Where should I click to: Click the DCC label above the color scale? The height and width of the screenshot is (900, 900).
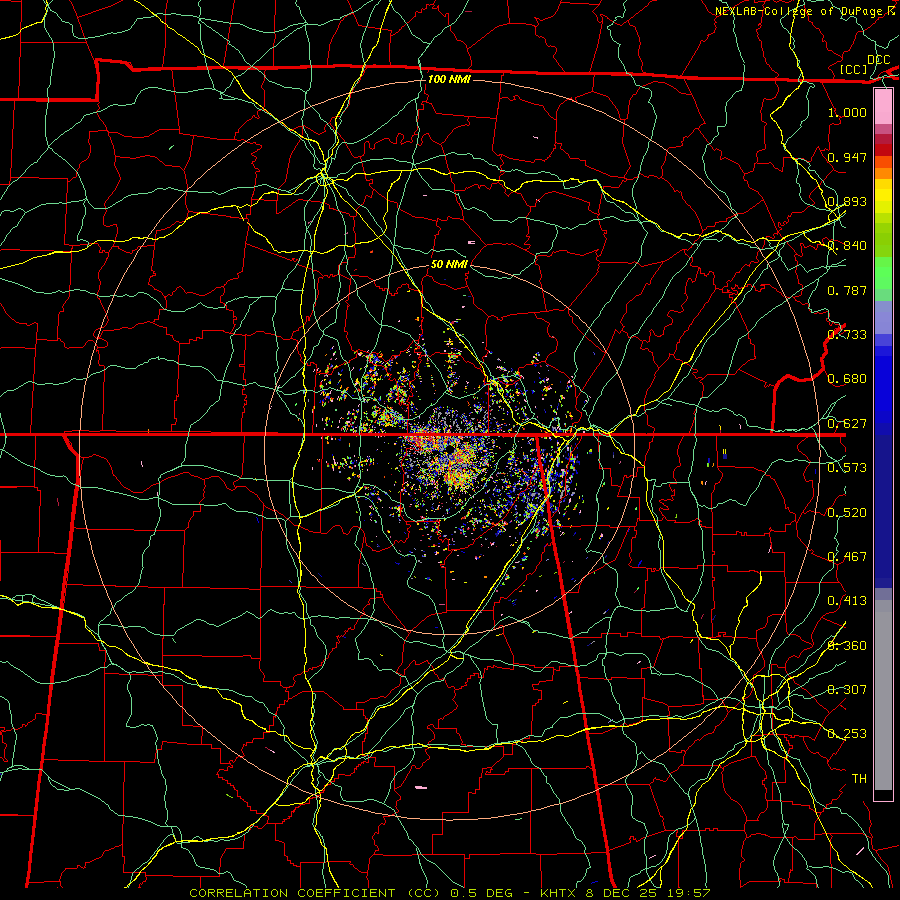[878, 60]
